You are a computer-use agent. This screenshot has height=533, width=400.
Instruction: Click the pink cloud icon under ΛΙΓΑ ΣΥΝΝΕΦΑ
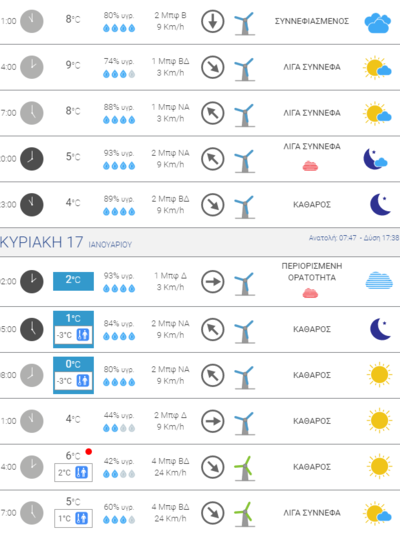click(310, 166)
